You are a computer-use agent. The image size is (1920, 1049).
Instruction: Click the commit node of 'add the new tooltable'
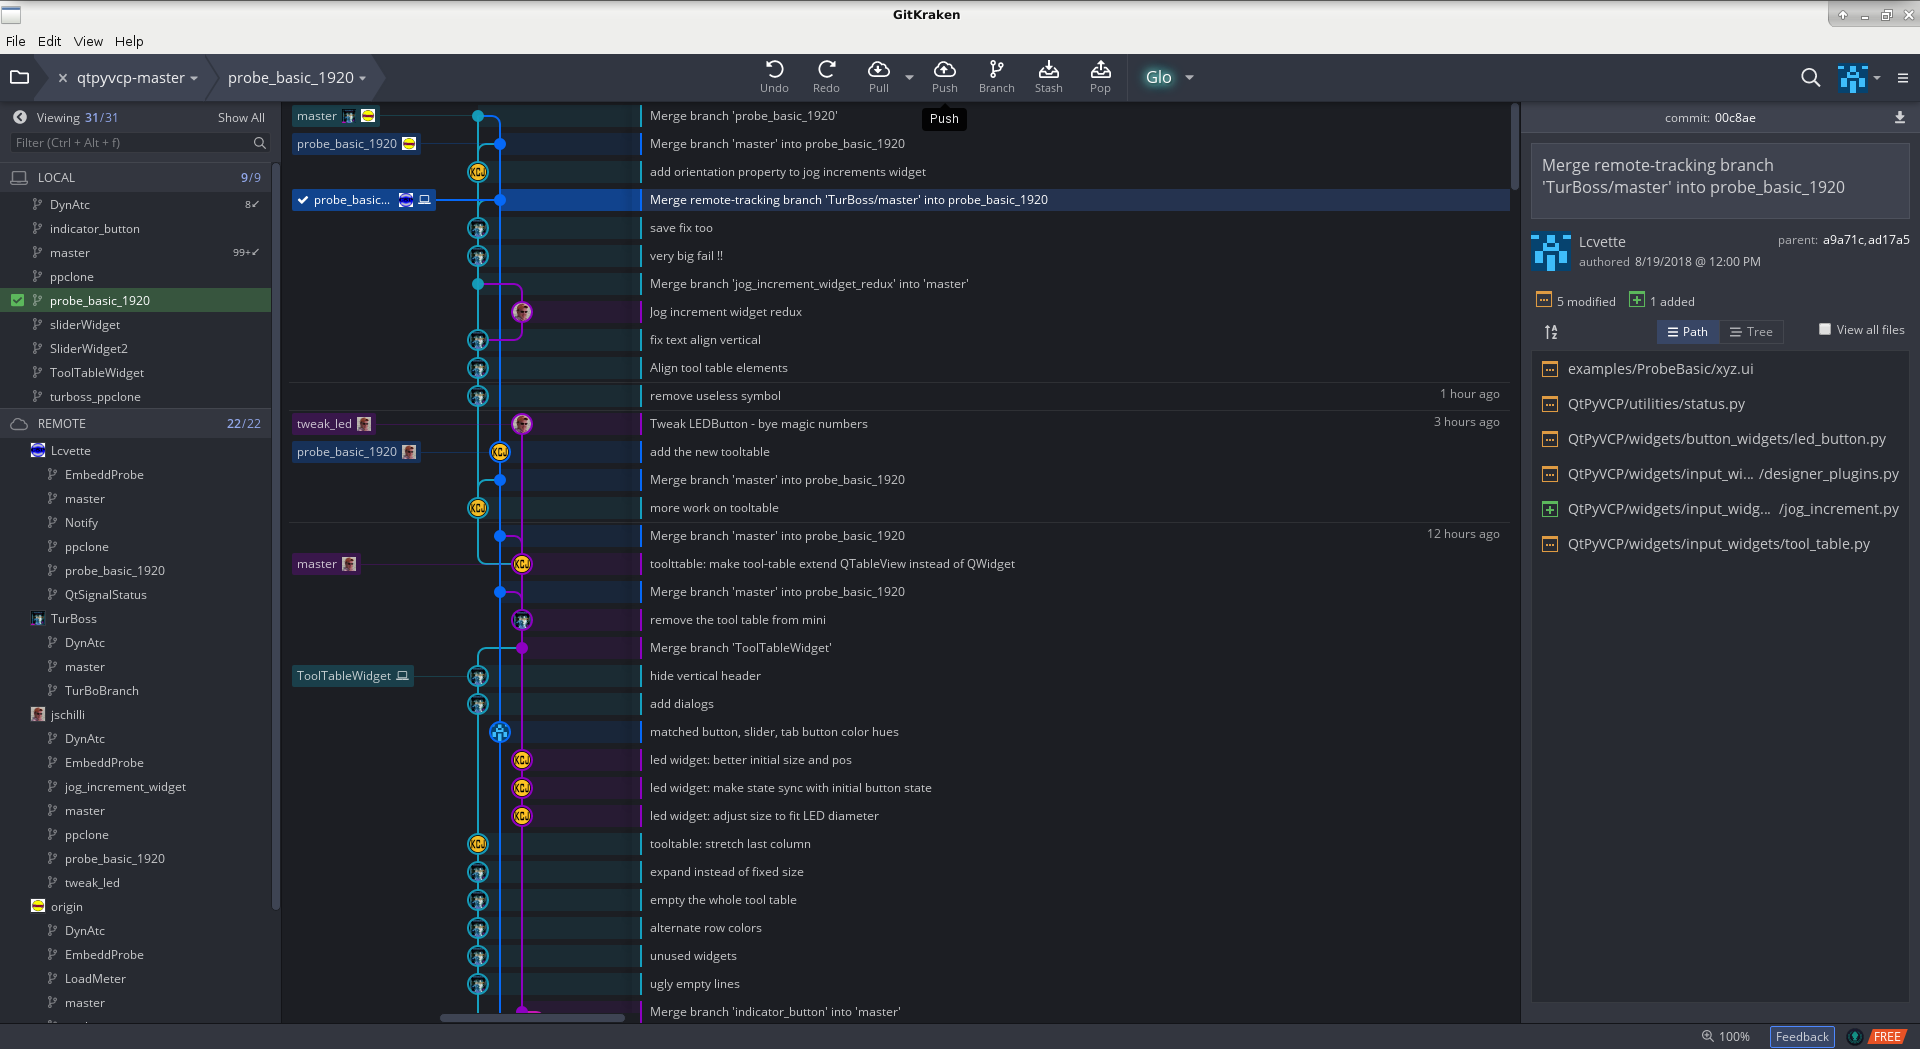point(500,452)
